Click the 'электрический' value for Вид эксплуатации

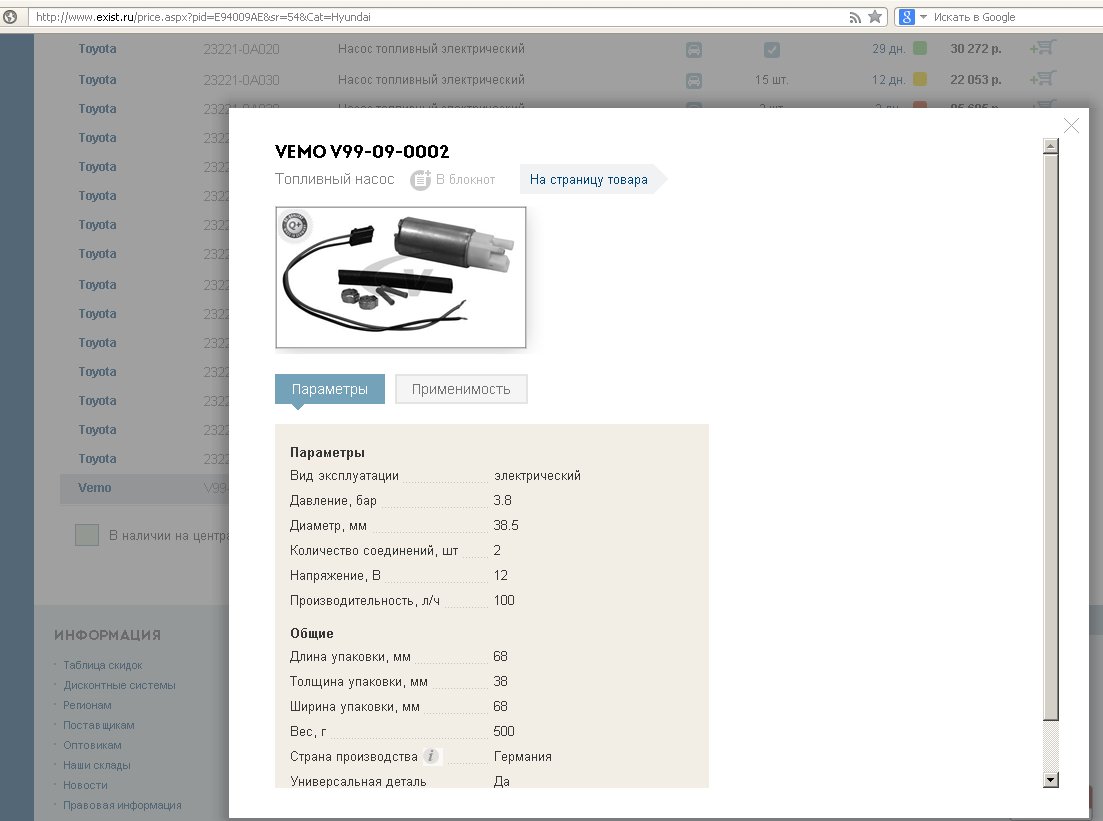tap(537, 476)
